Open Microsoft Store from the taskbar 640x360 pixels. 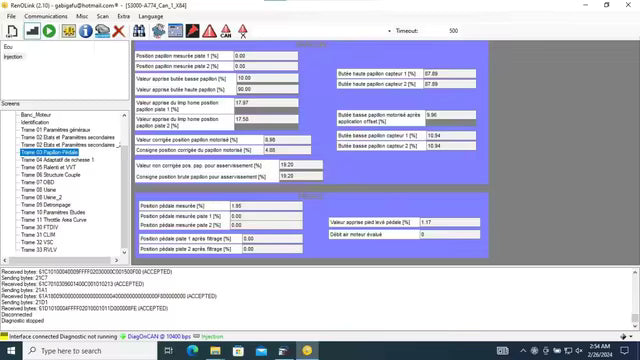[238, 351]
